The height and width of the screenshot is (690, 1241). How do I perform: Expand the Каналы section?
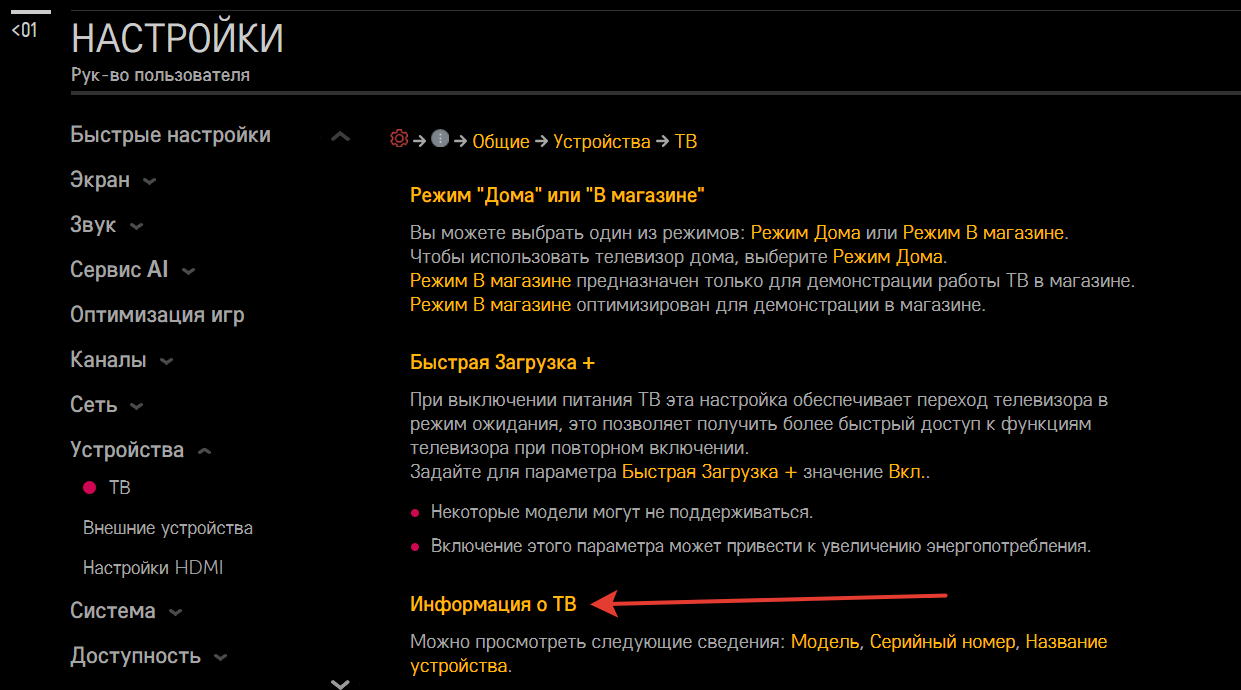166,361
